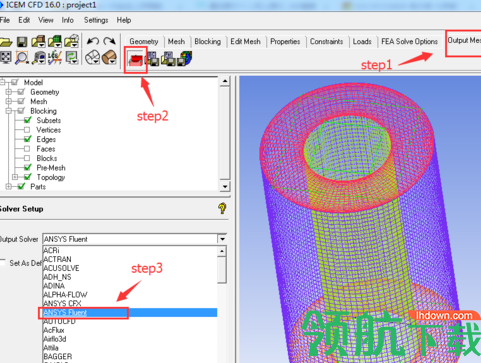Click solver list scroll up arrow

pos(222,251)
